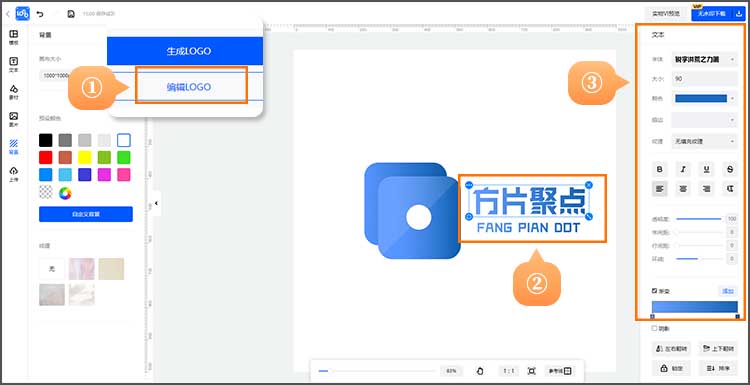Select the bright green preset color
750x385 pixels.
click(x=124, y=157)
